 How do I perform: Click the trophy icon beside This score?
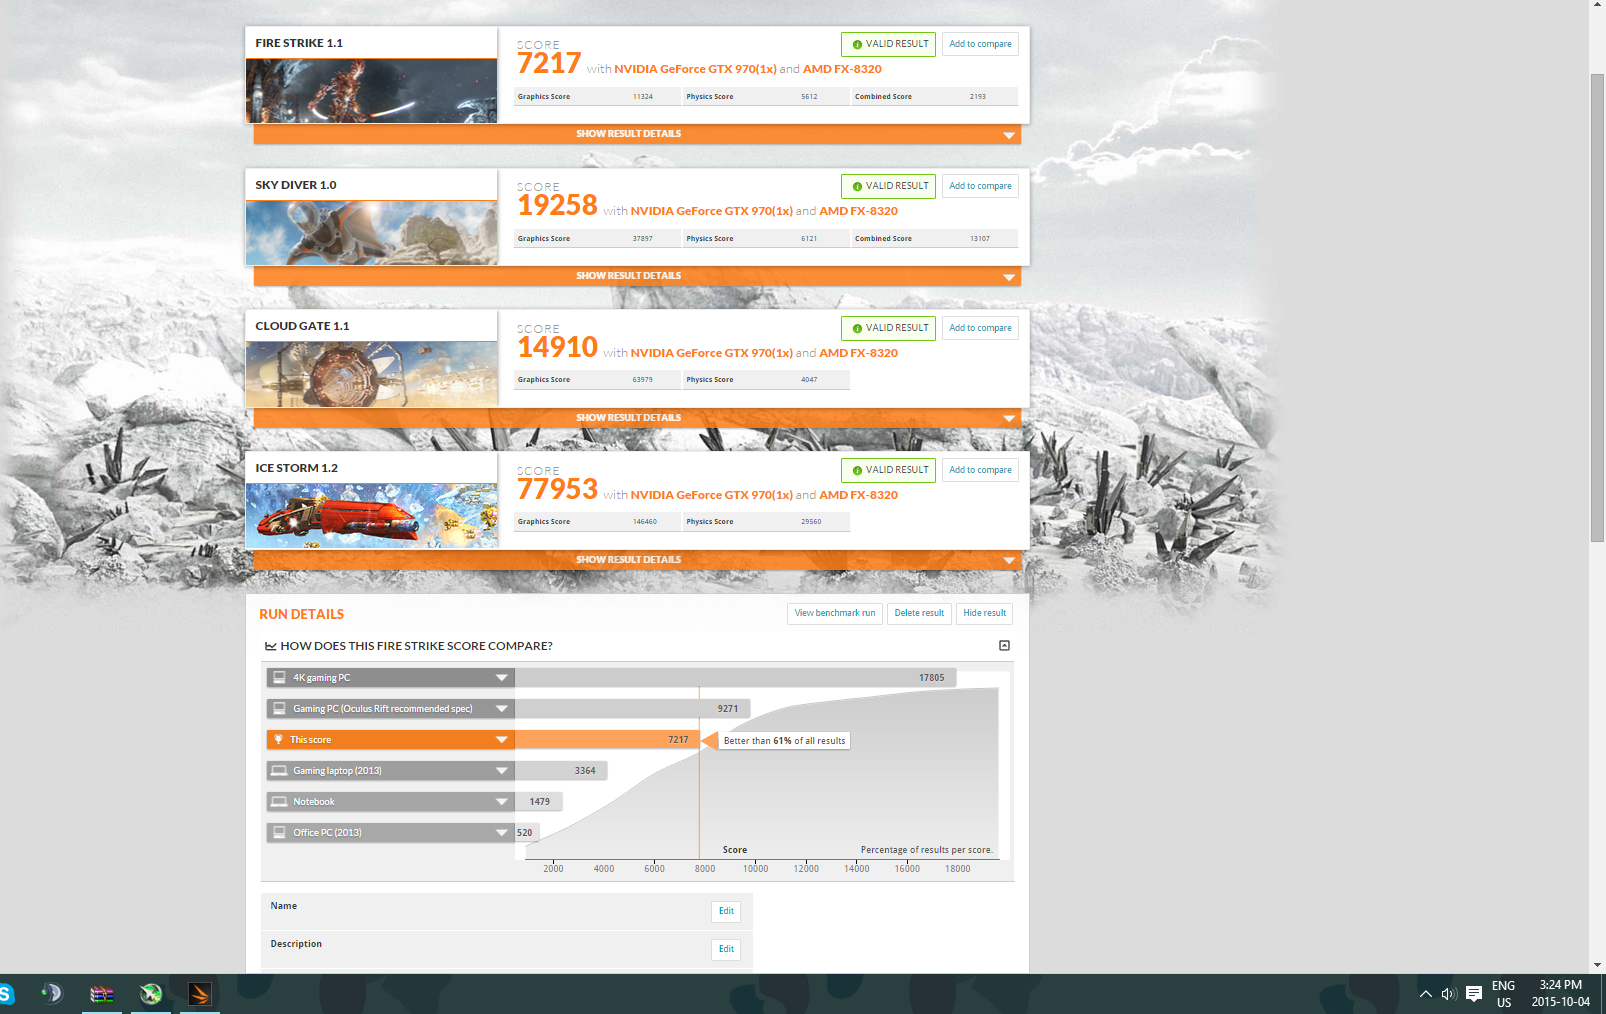click(x=279, y=739)
